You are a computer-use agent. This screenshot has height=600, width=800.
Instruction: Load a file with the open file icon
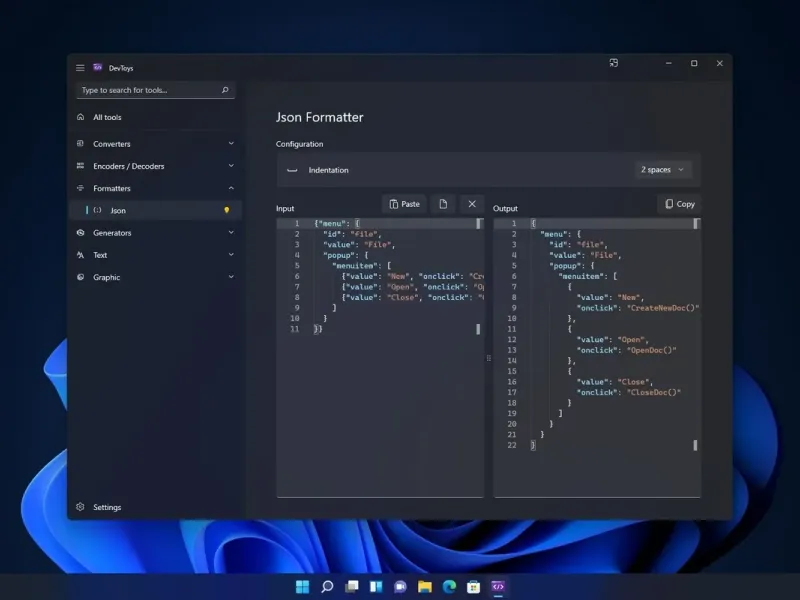pyautogui.click(x=443, y=204)
